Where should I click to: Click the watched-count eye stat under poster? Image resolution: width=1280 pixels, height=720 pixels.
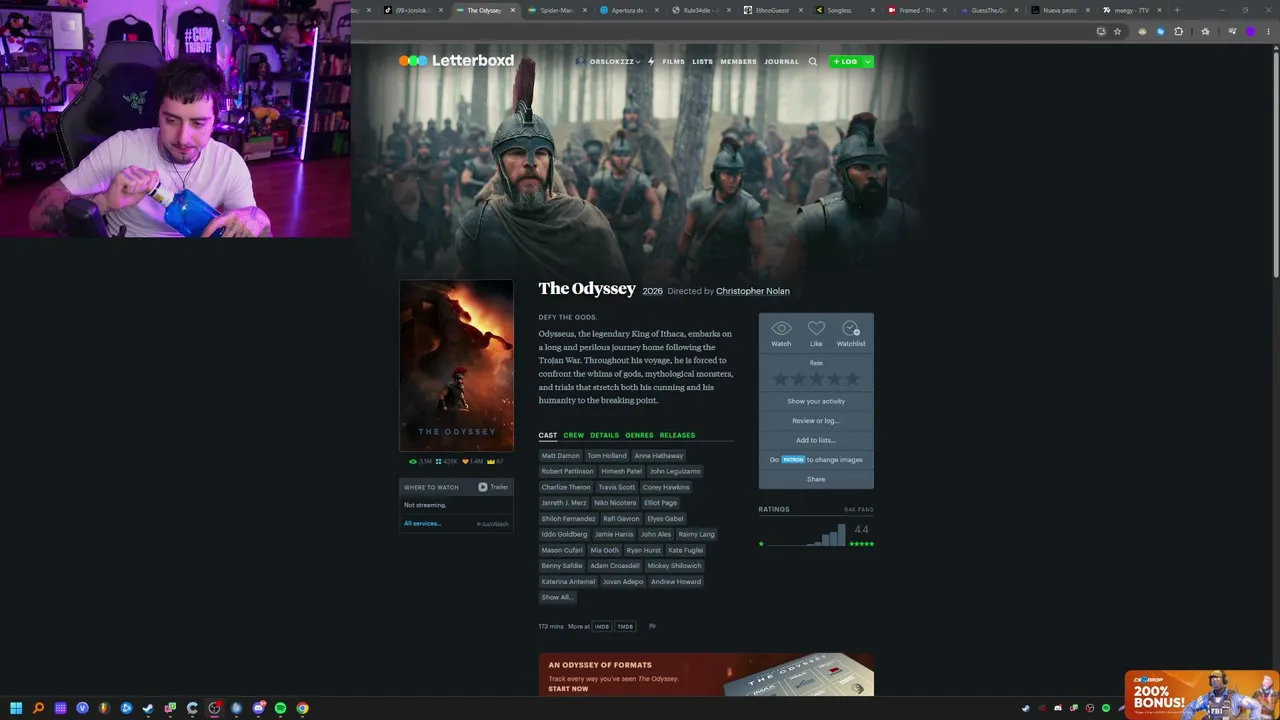(420, 462)
